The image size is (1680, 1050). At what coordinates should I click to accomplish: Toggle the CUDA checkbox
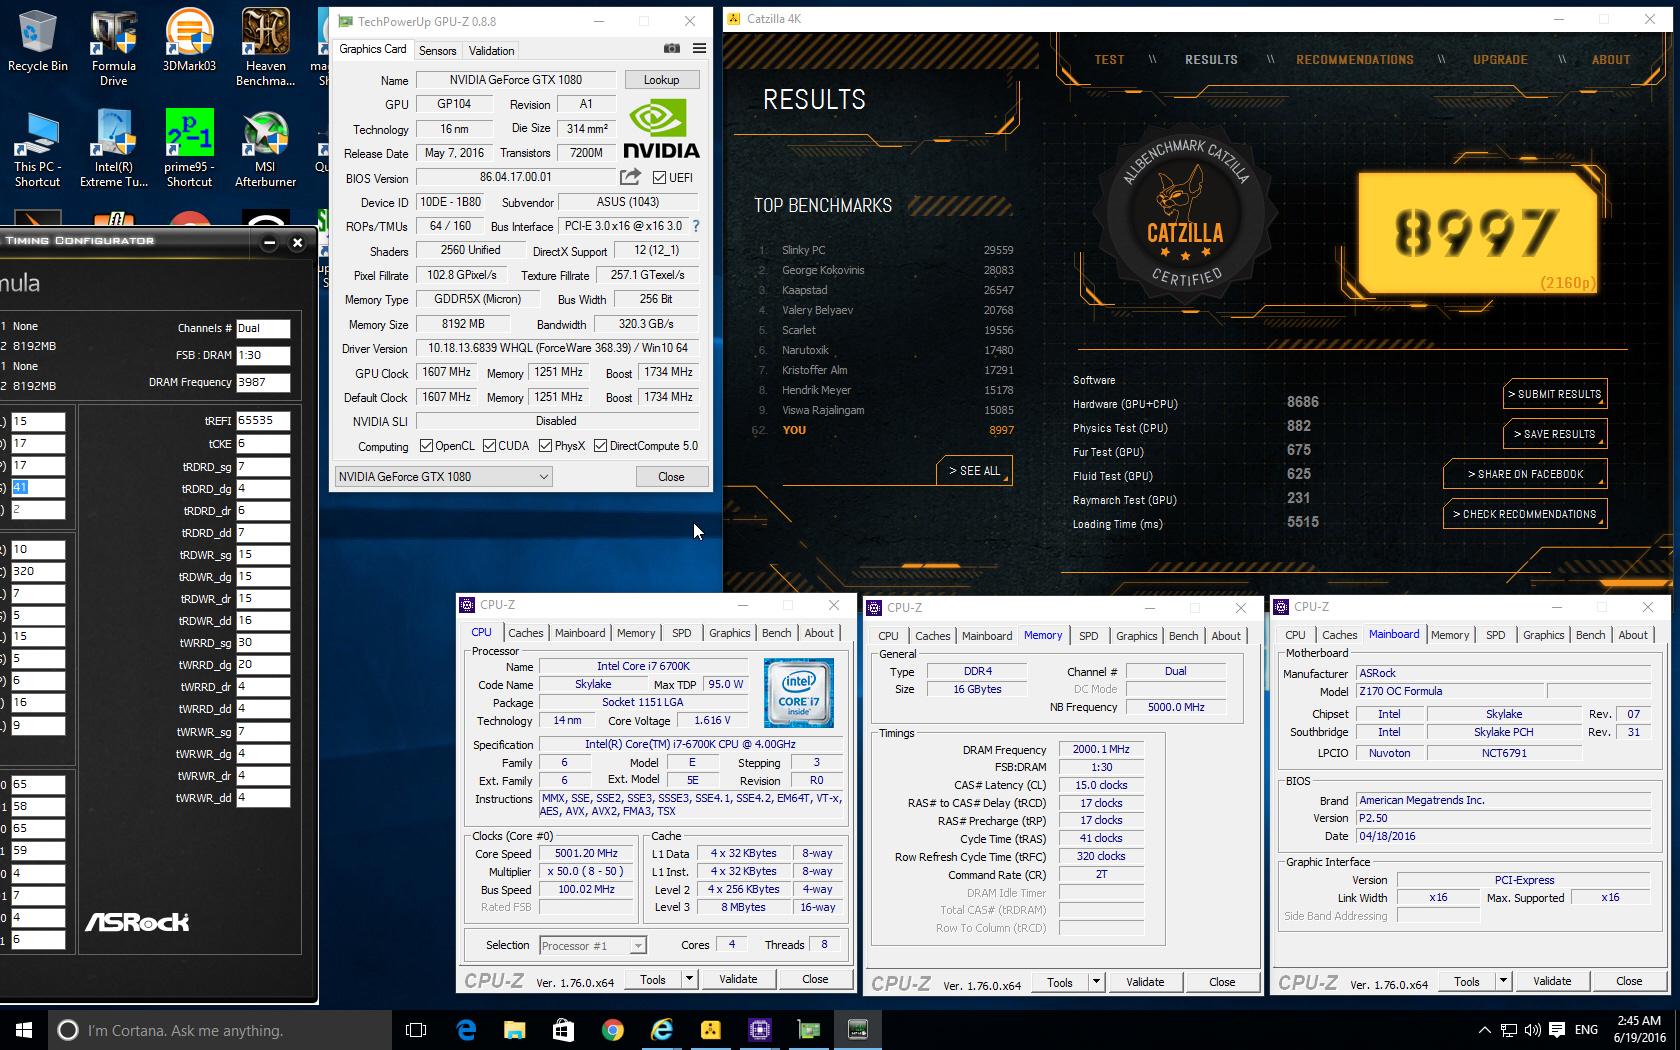point(489,446)
